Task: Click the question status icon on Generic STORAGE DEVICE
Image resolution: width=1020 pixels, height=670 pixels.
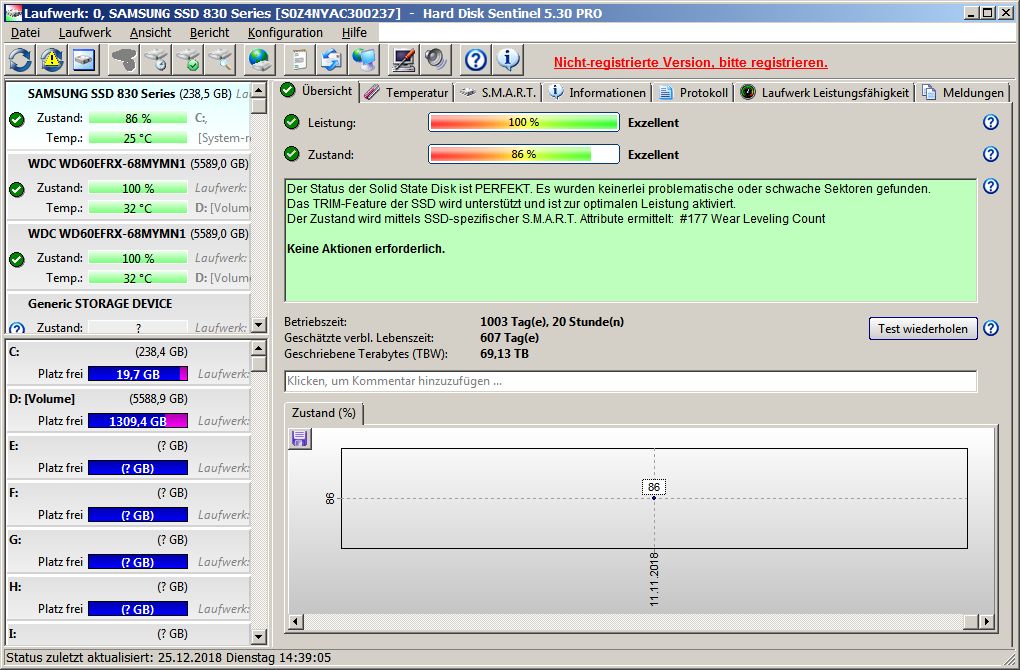Action: pos(17,328)
